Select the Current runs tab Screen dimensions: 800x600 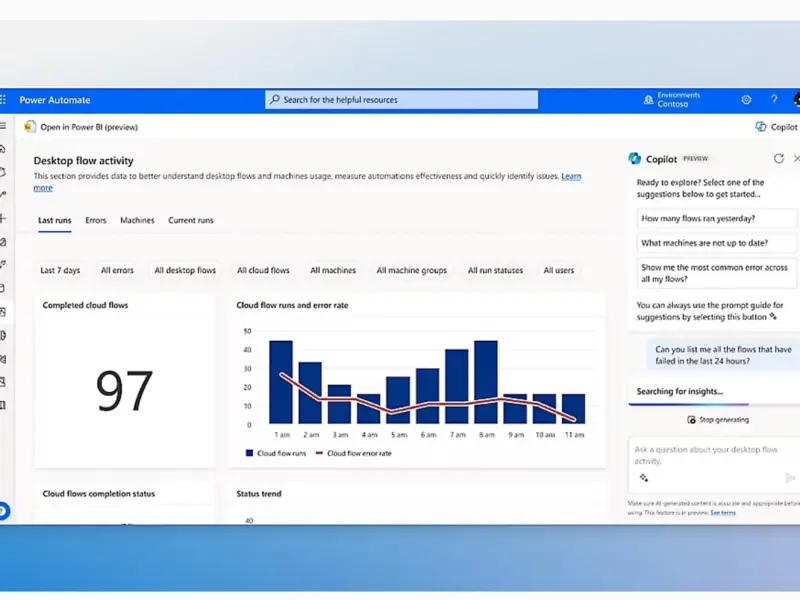pyautogui.click(x=190, y=220)
